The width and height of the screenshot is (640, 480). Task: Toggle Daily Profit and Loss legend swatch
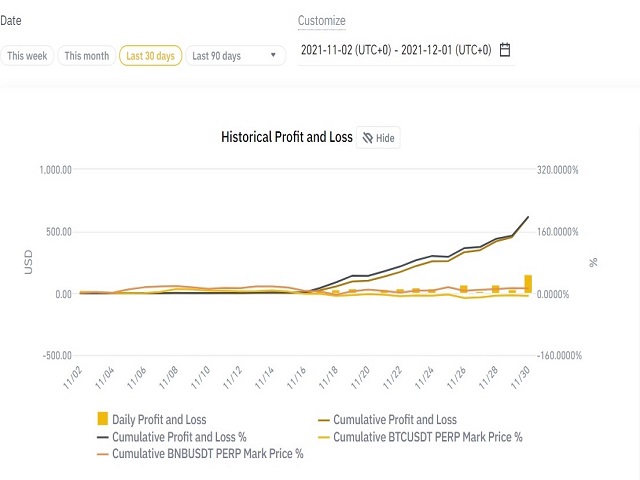pos(102,419)
